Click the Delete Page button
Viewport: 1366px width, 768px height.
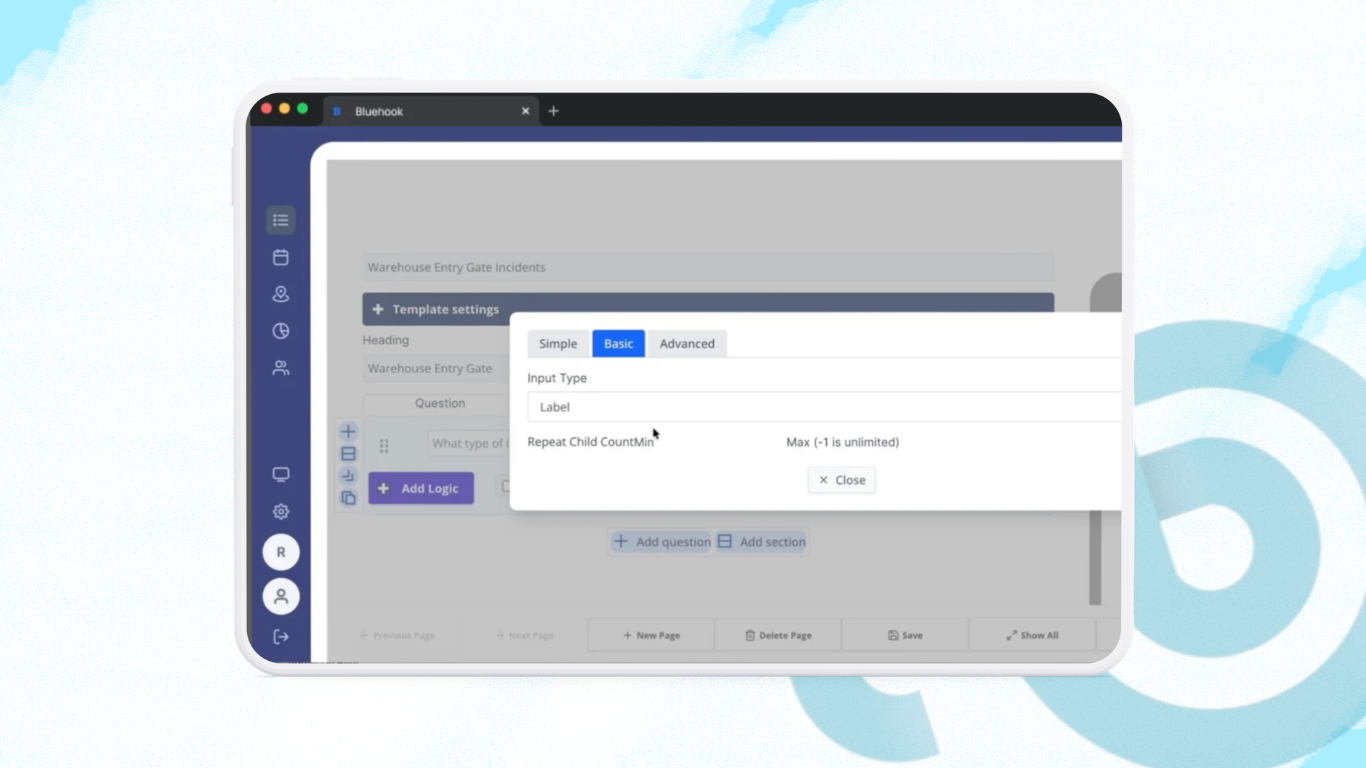point(778,635)
